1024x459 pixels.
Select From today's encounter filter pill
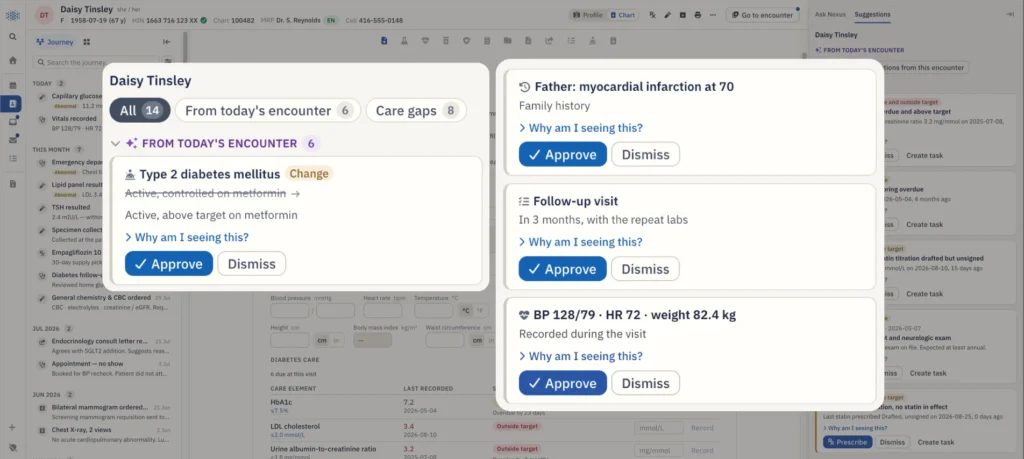268,110
